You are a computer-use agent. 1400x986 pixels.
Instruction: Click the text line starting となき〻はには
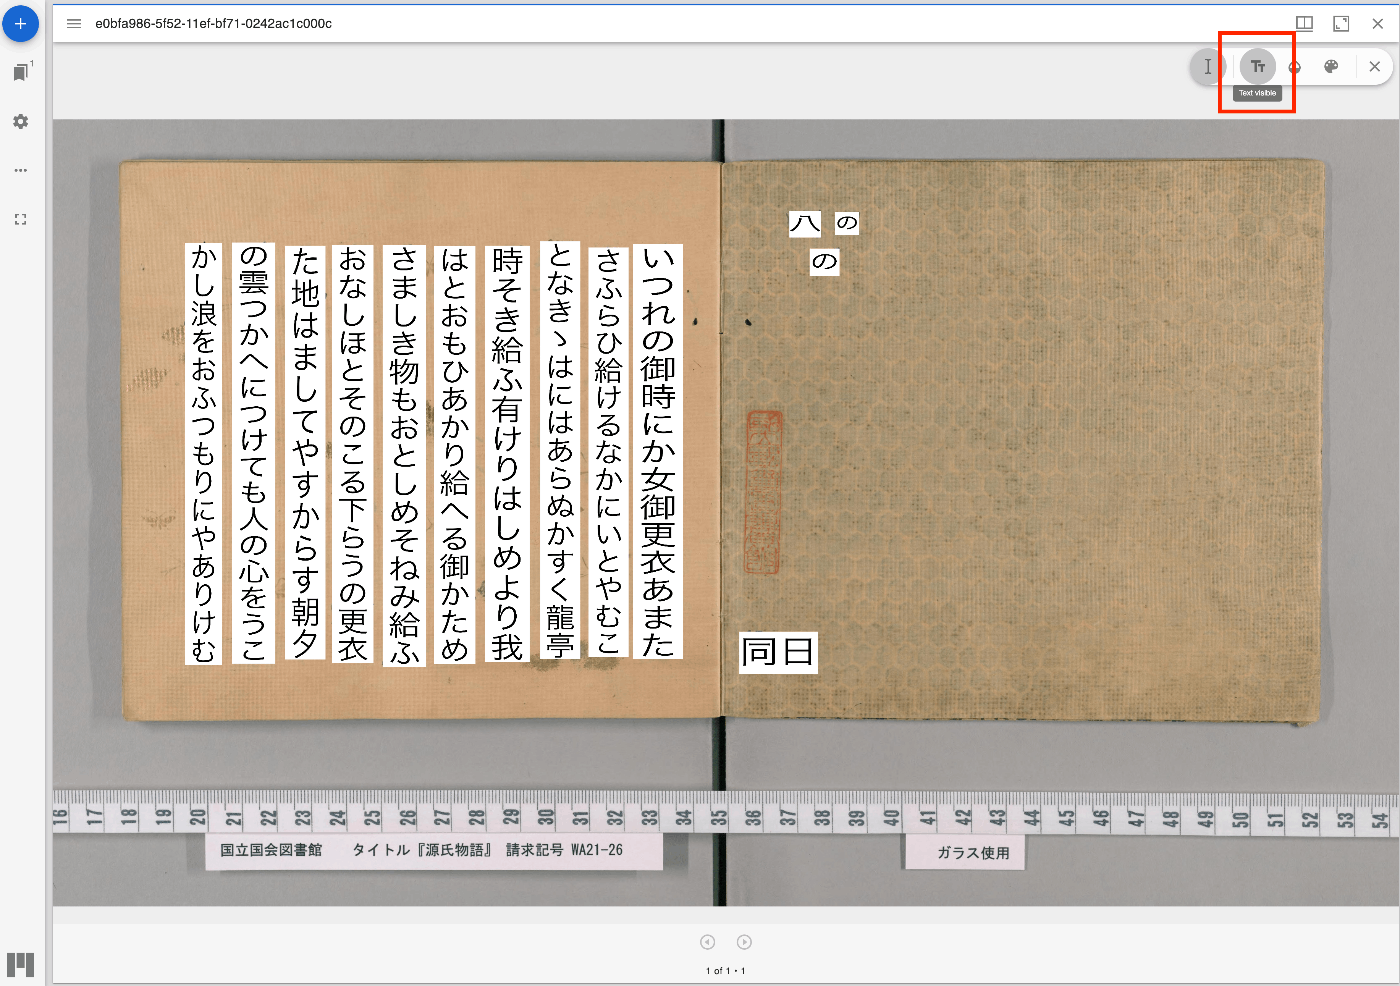560,450
